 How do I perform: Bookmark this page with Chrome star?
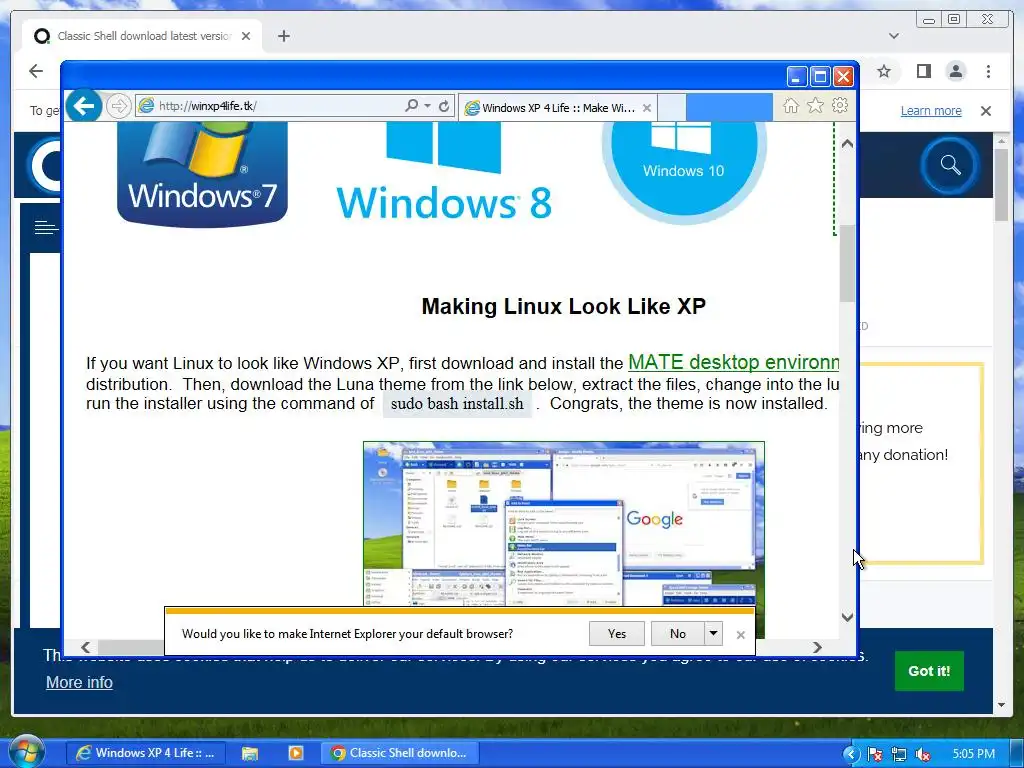tap(884, 71)
